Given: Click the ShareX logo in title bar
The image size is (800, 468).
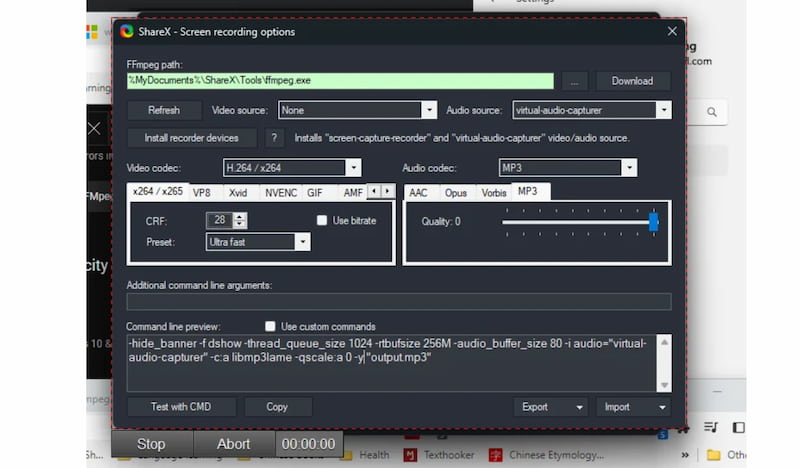Looking at the screenshot, I should point(127,31).
